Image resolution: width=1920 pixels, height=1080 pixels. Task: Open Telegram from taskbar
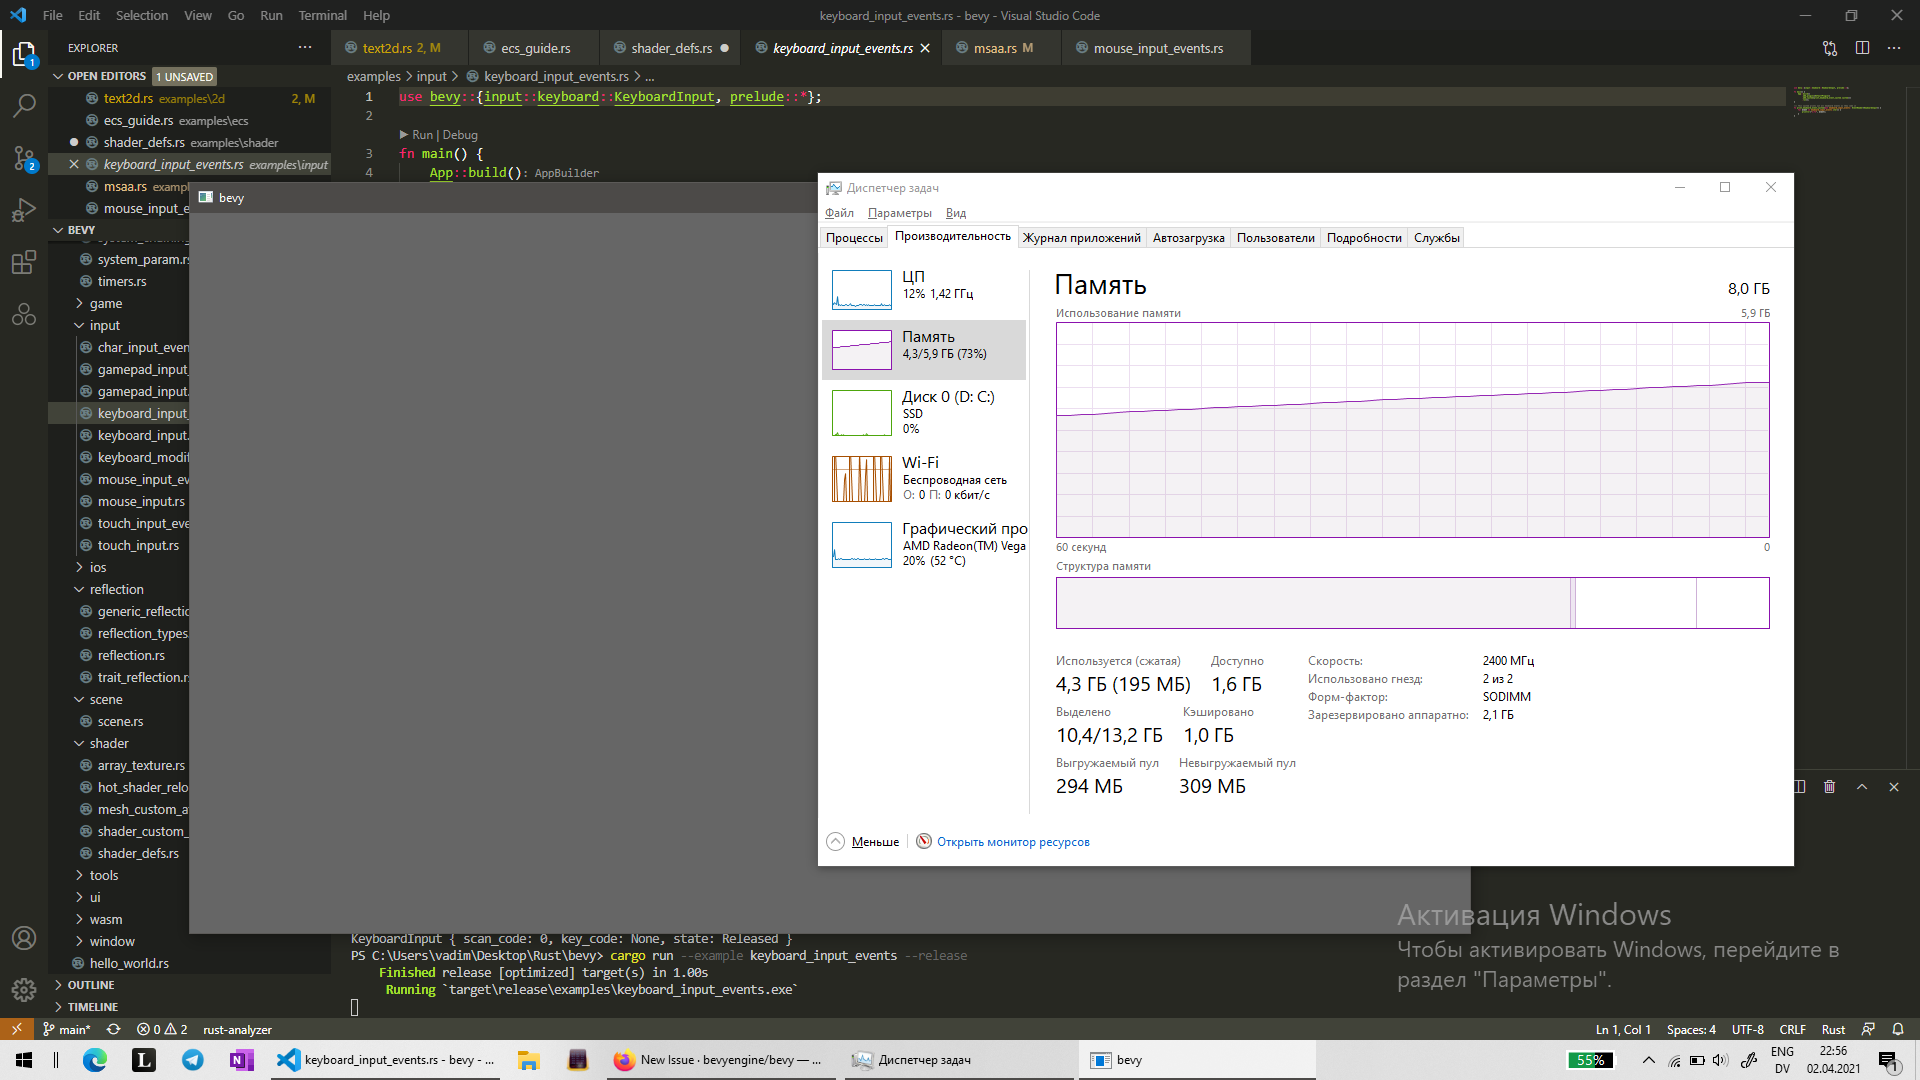[192, 1060]
